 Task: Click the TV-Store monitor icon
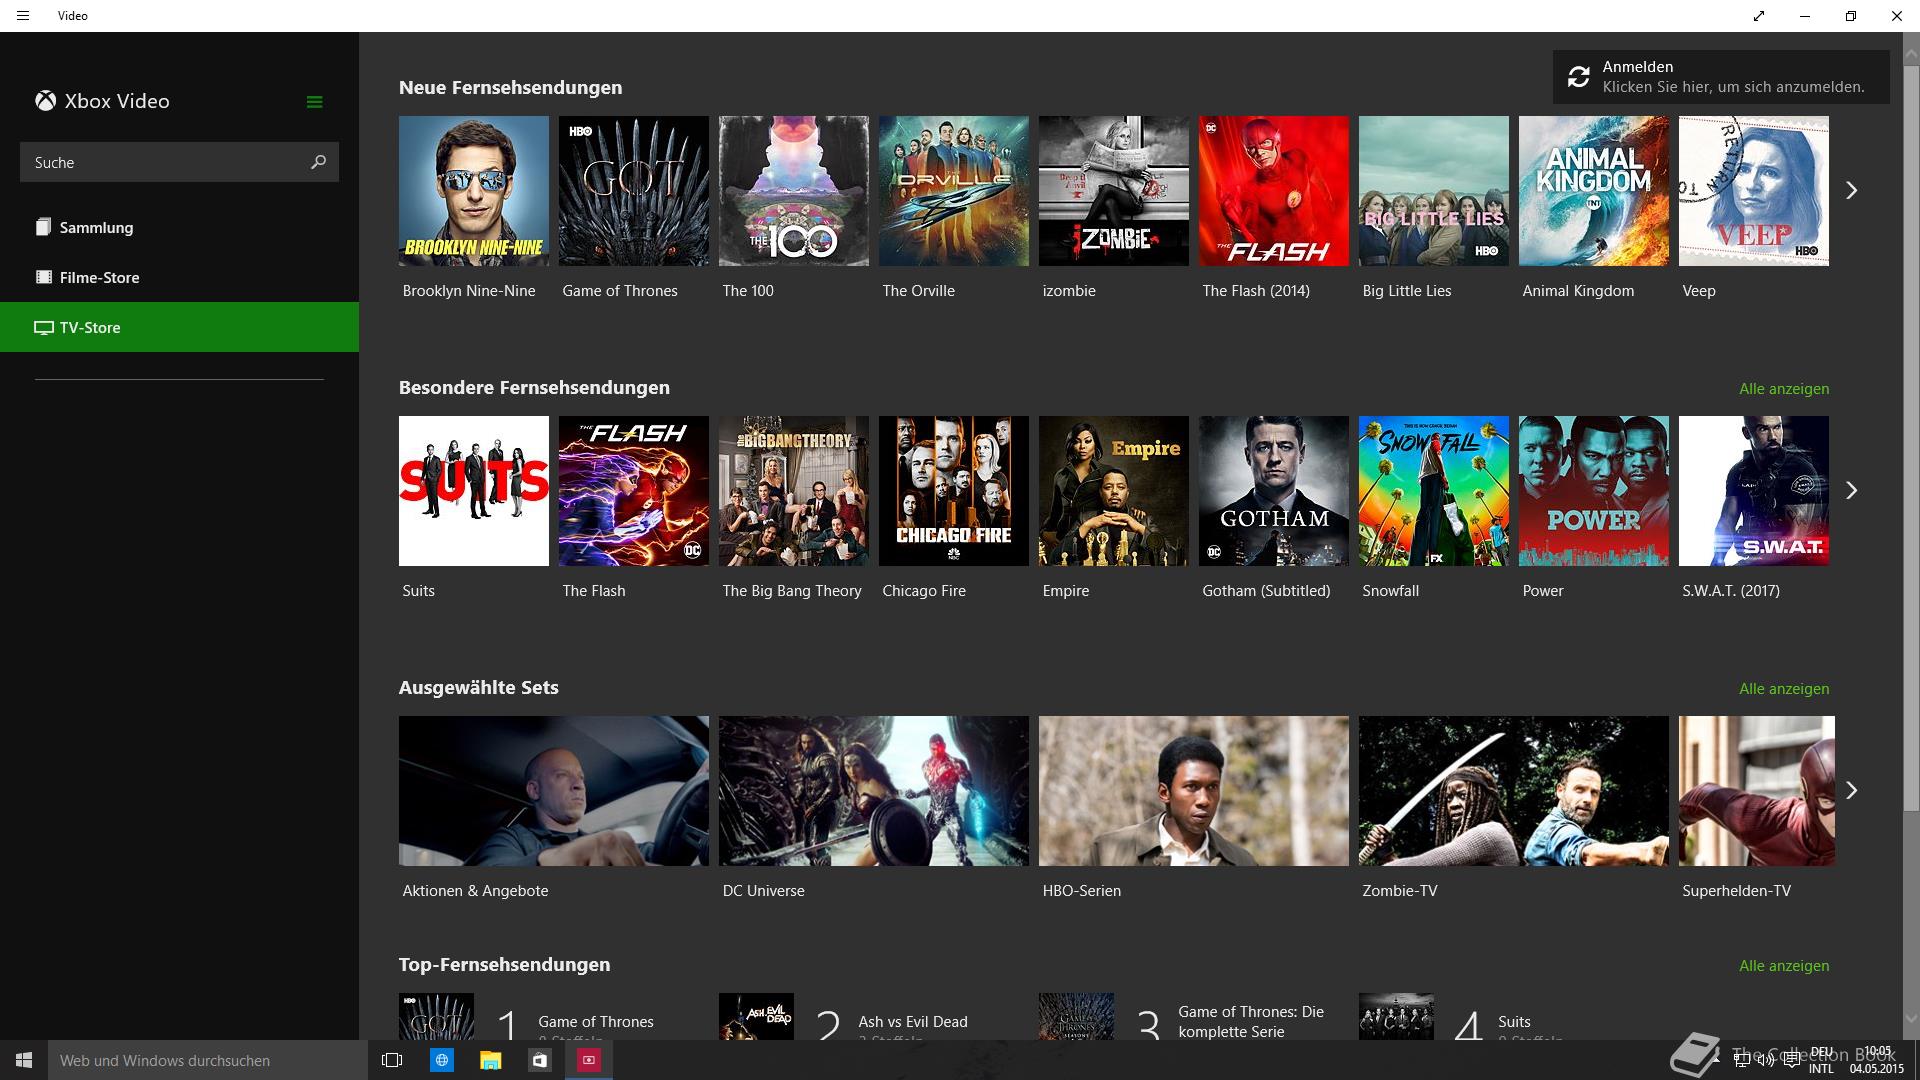44,327
